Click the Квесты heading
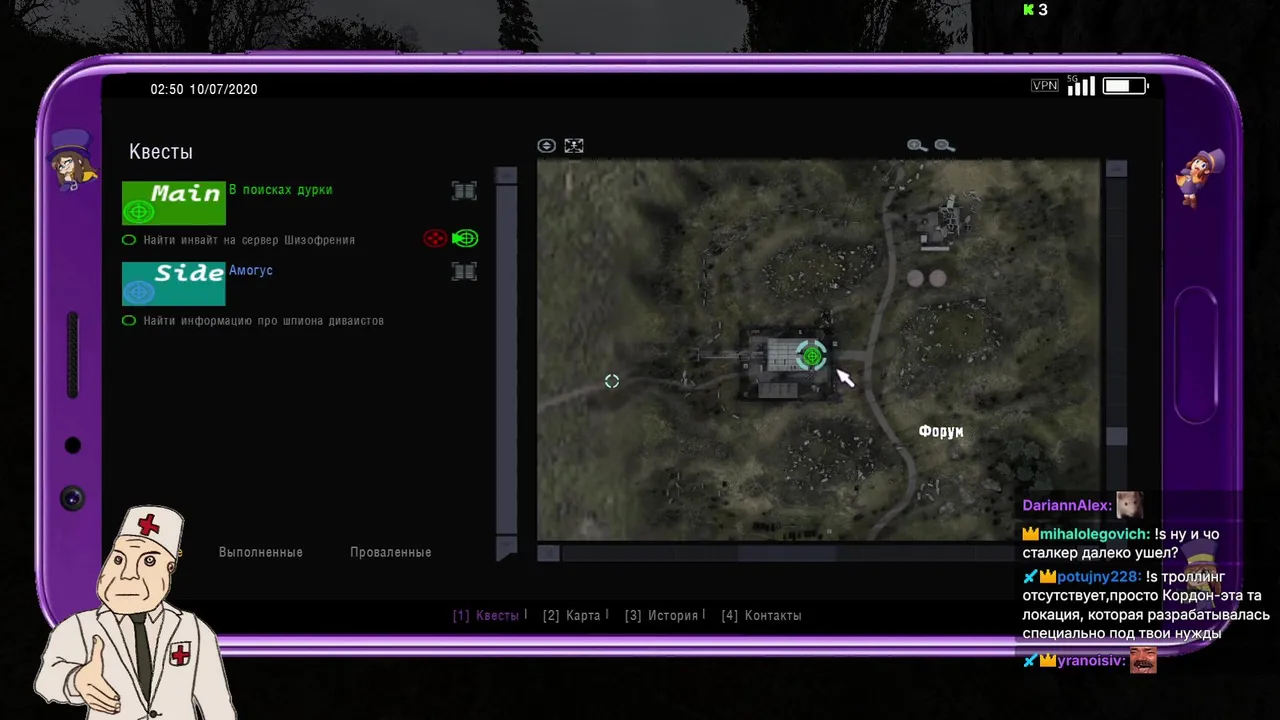The height and width of the screenshot is (720, 1280). 161,152
